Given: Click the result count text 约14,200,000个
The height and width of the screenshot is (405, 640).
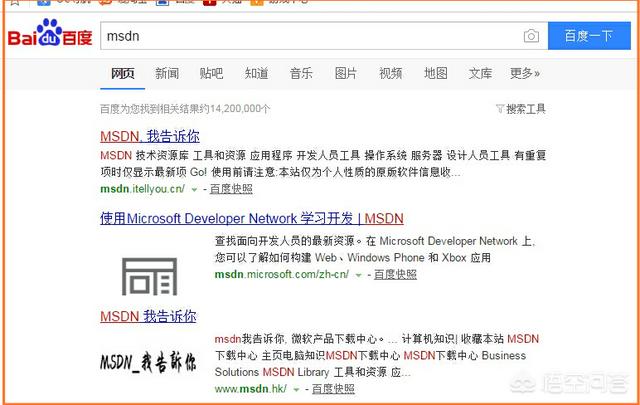Looking at the screenshot, I should (233, 109).
